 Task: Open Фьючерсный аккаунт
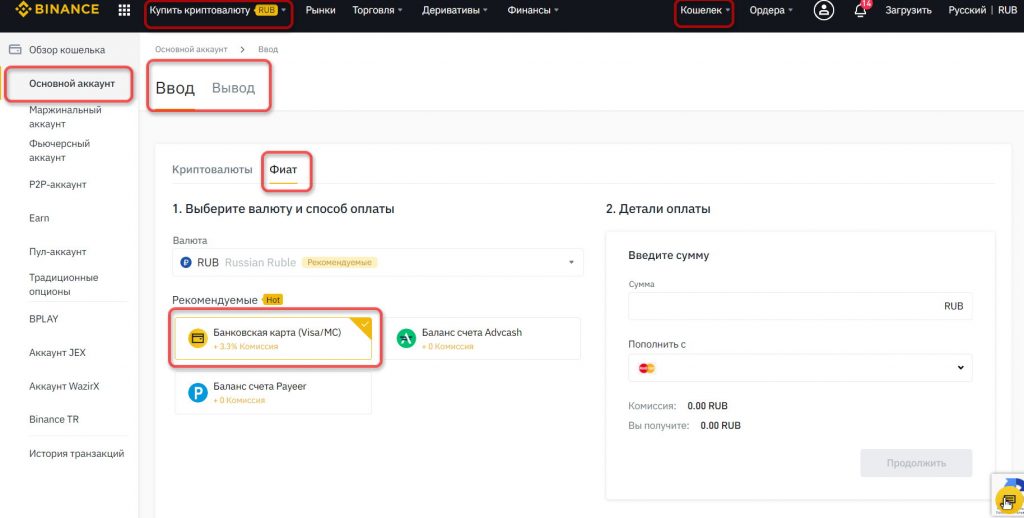pos(59,151)
